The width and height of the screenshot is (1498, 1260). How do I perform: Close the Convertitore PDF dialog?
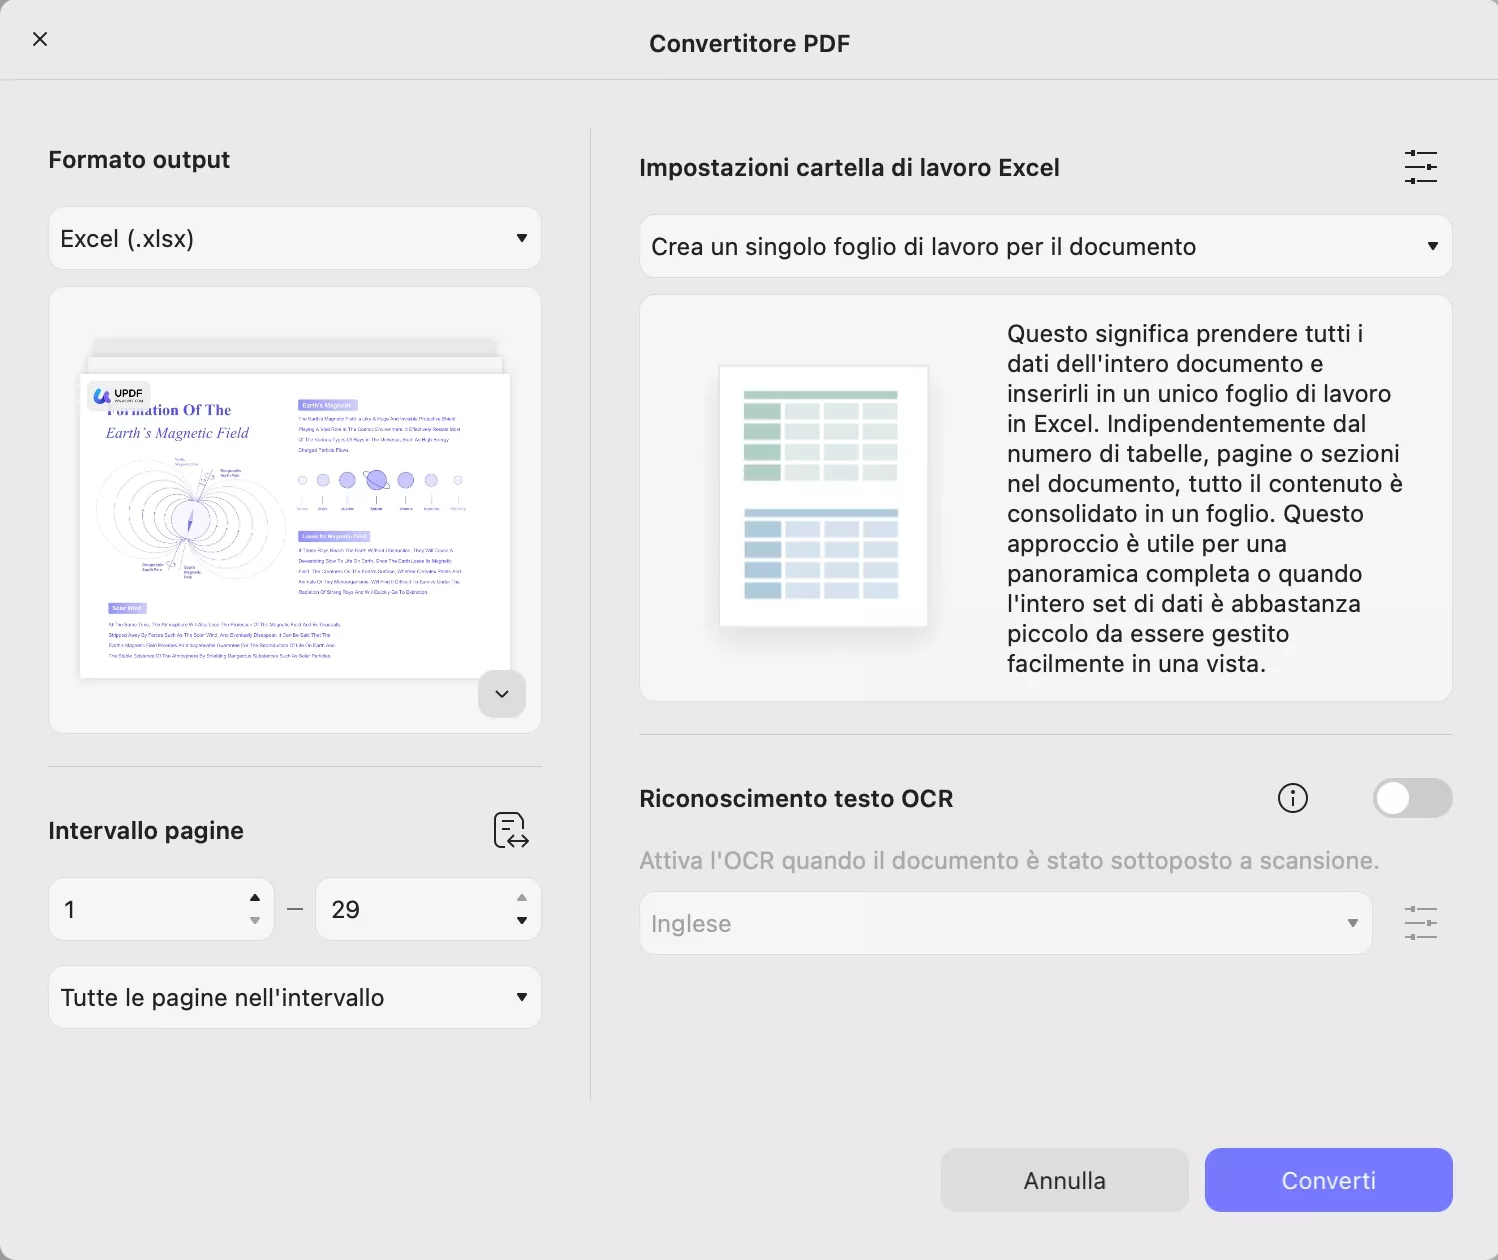[x=40, y=39]
